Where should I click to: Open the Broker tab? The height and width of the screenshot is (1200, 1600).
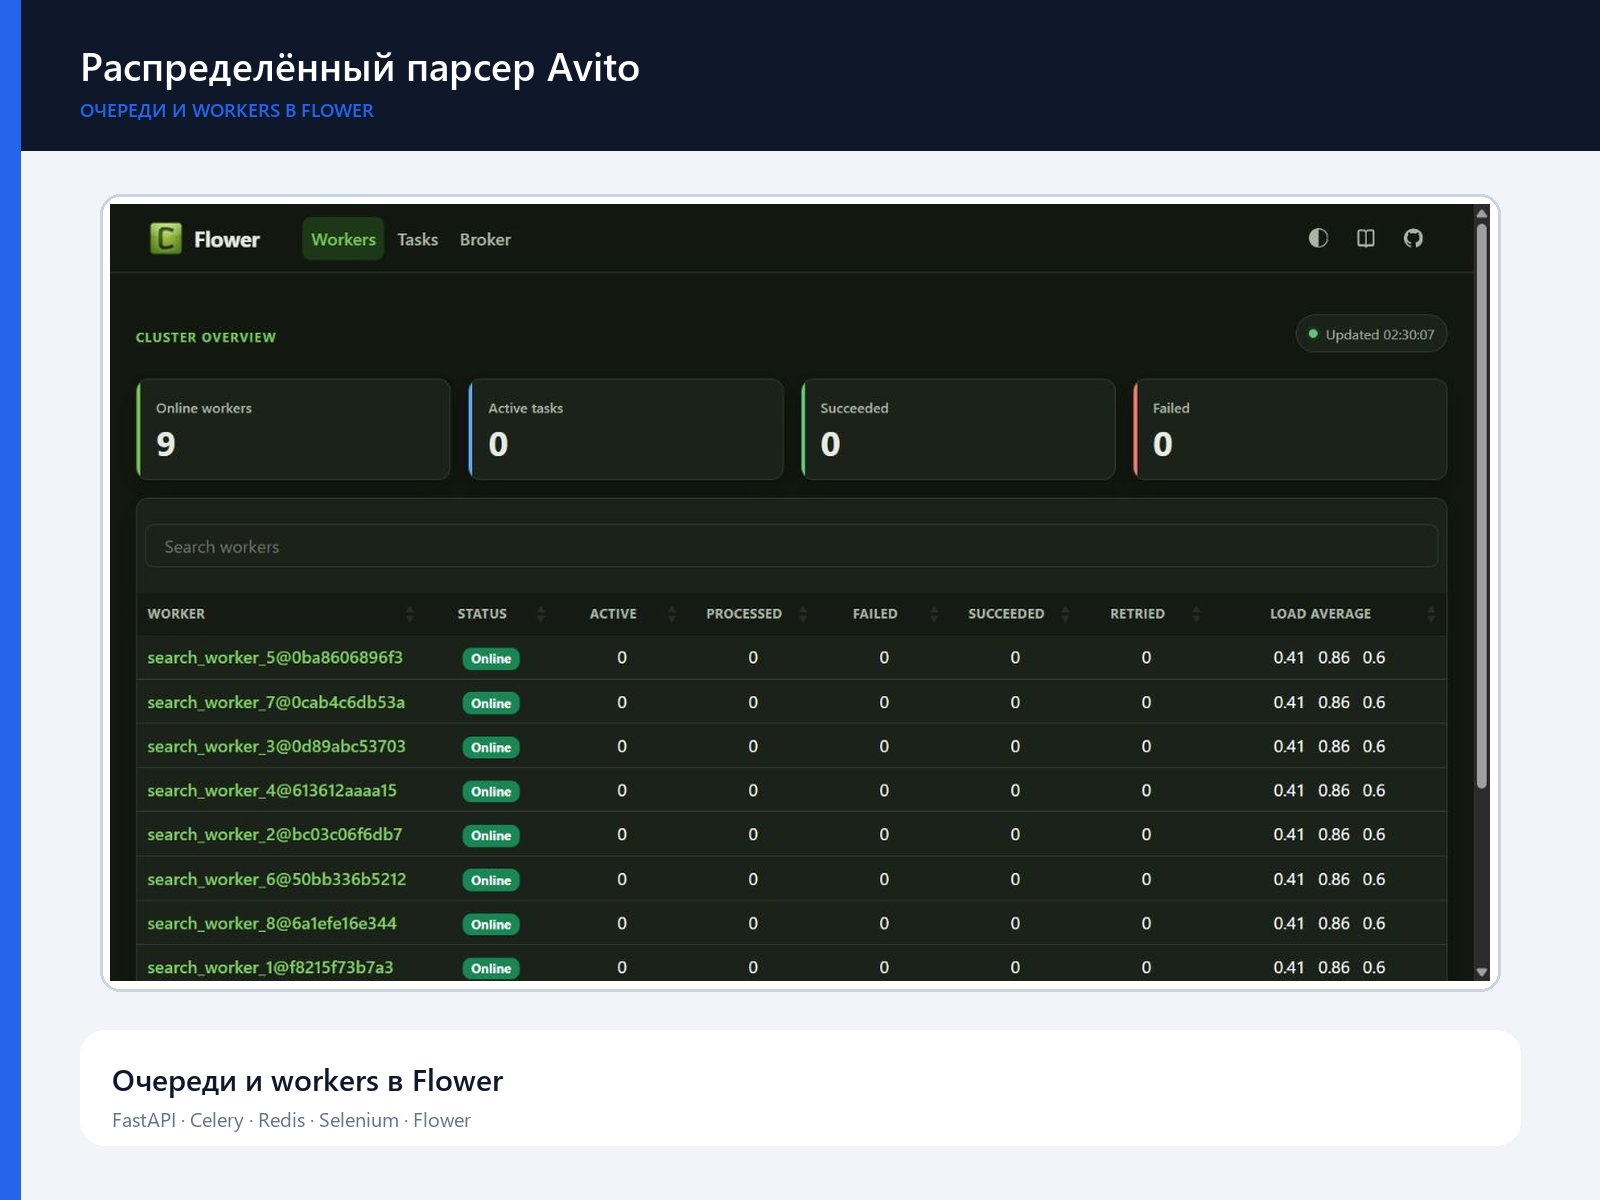(485, 240)
